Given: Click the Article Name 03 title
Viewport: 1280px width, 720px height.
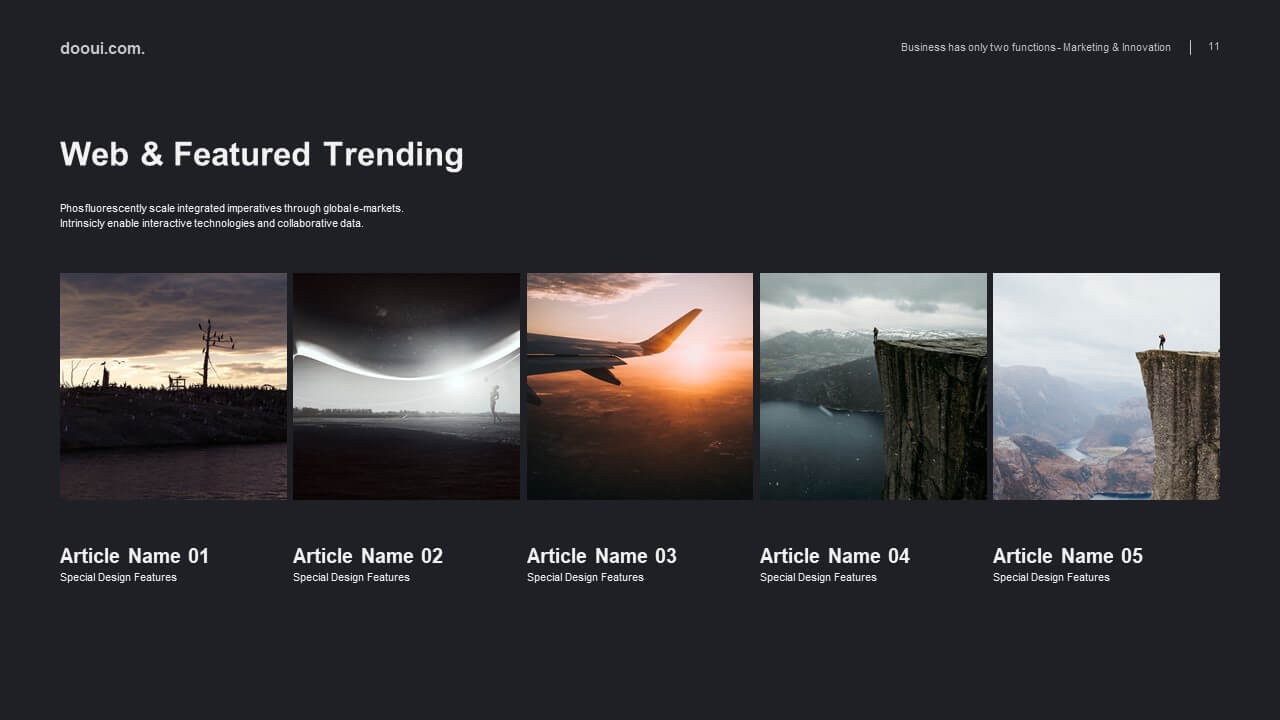Looking at the screenshot, I should point(602,556).
